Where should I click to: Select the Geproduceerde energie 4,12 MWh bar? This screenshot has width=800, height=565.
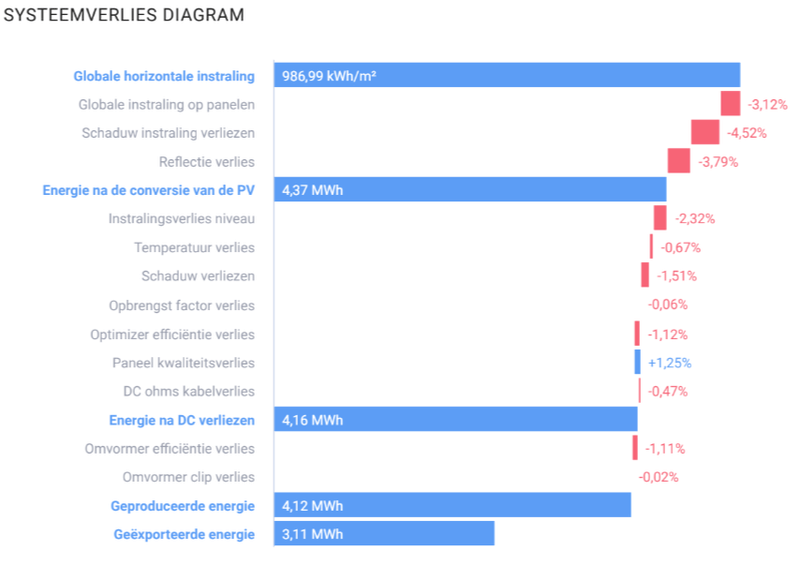point(452,505)
